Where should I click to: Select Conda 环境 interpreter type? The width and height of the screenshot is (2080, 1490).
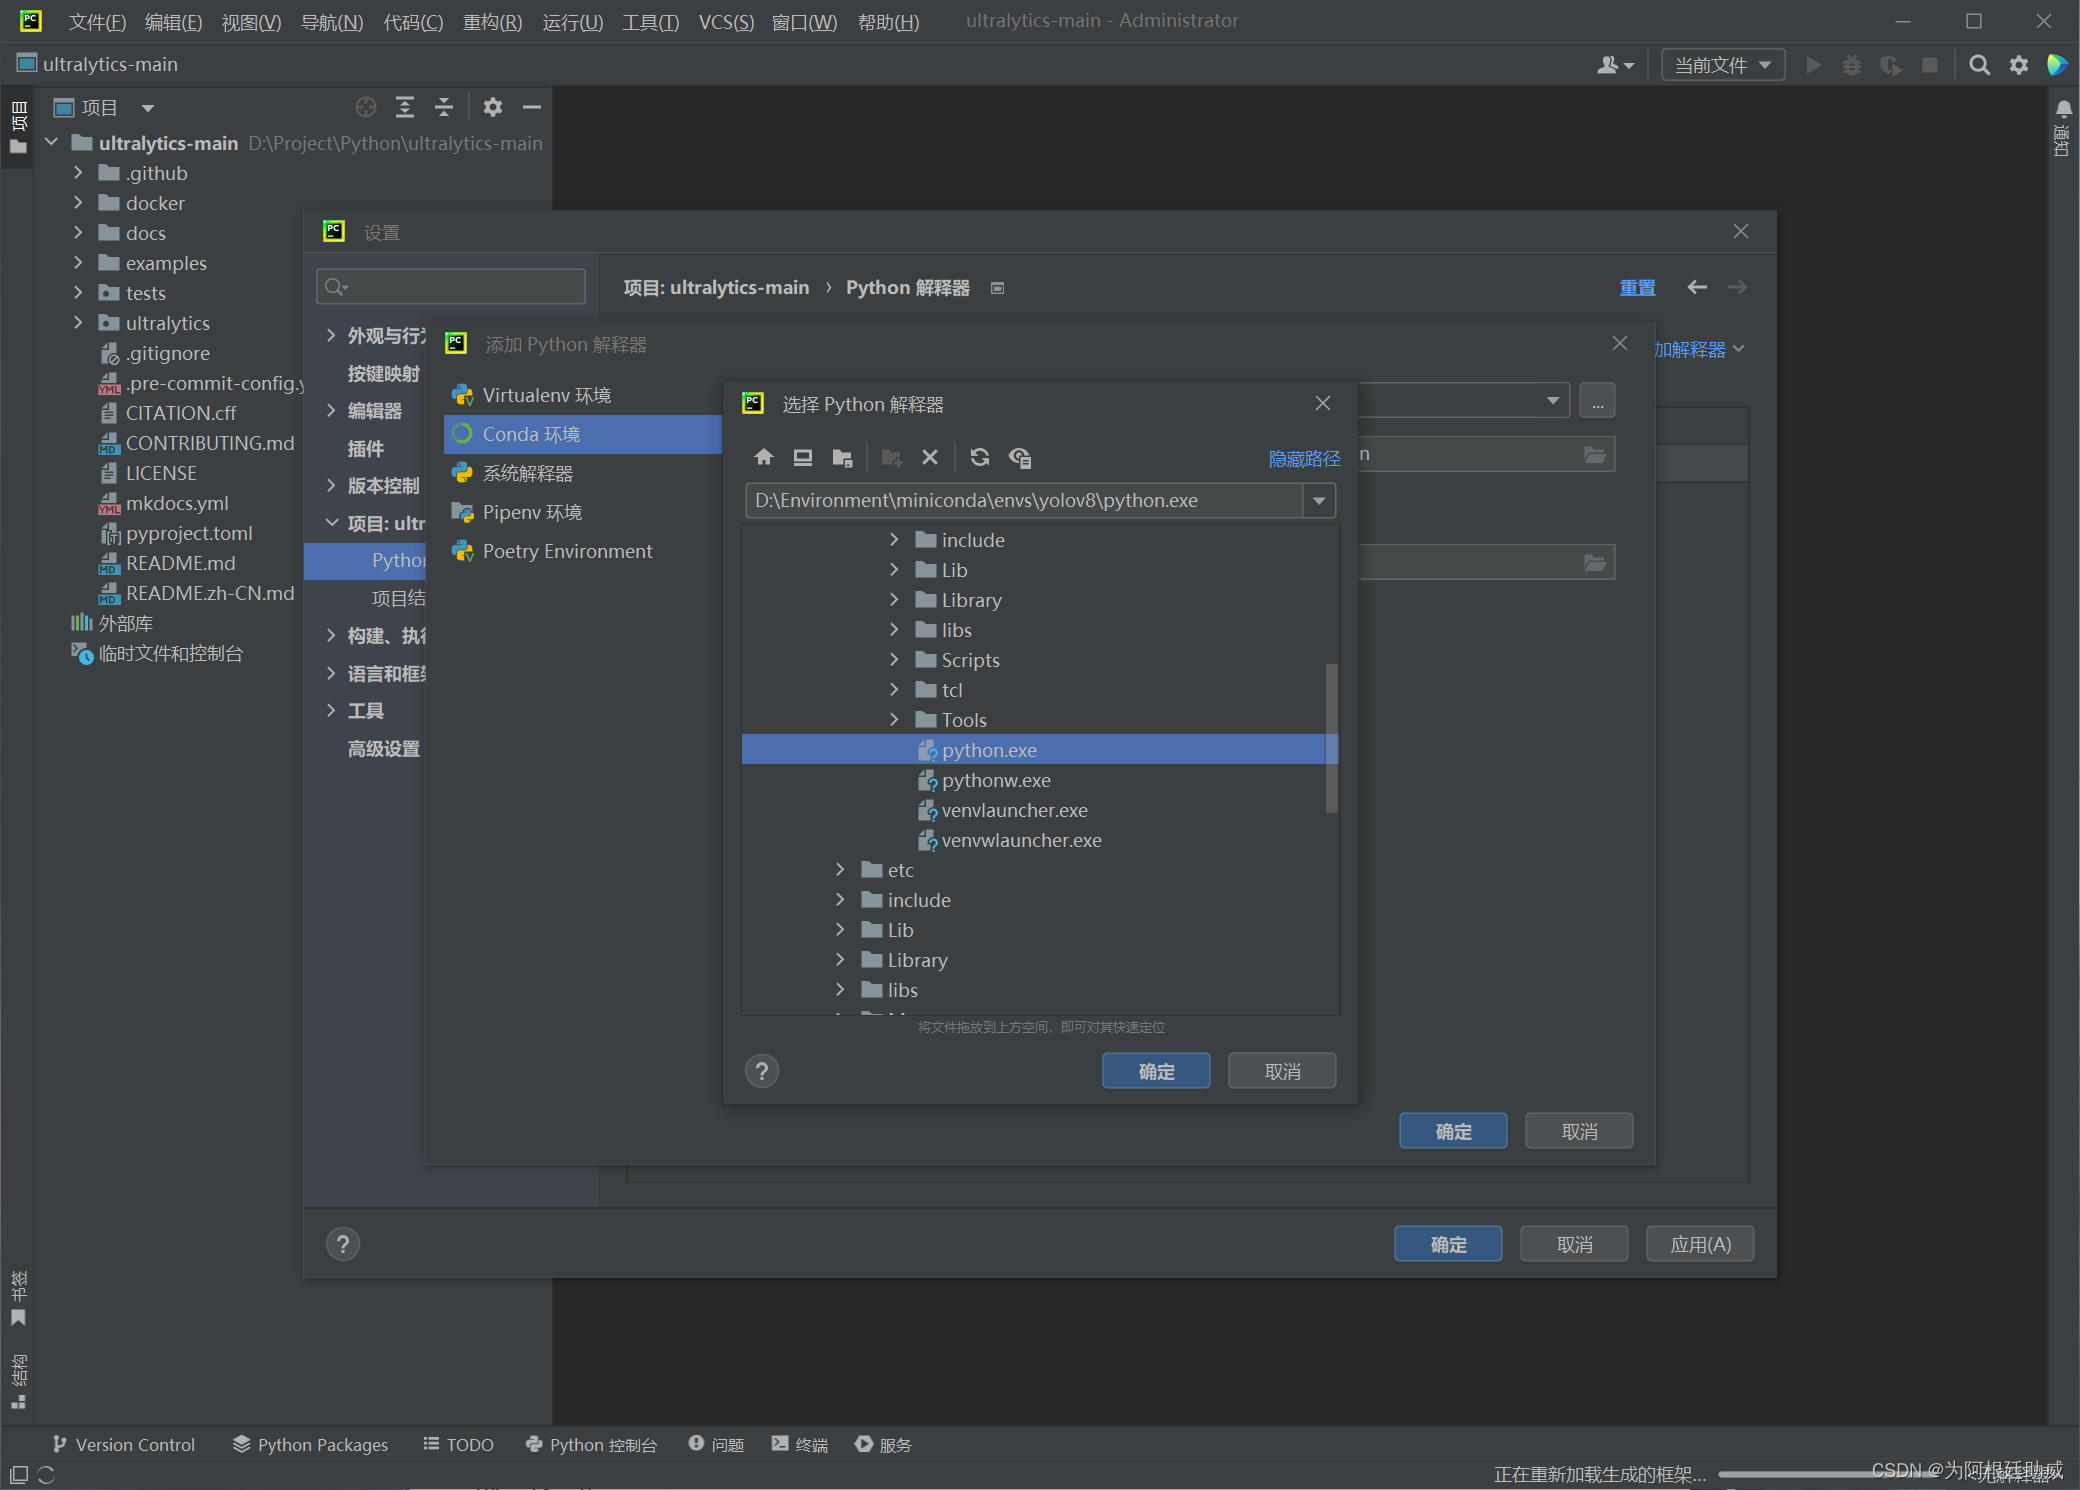(x=531, y=434)
